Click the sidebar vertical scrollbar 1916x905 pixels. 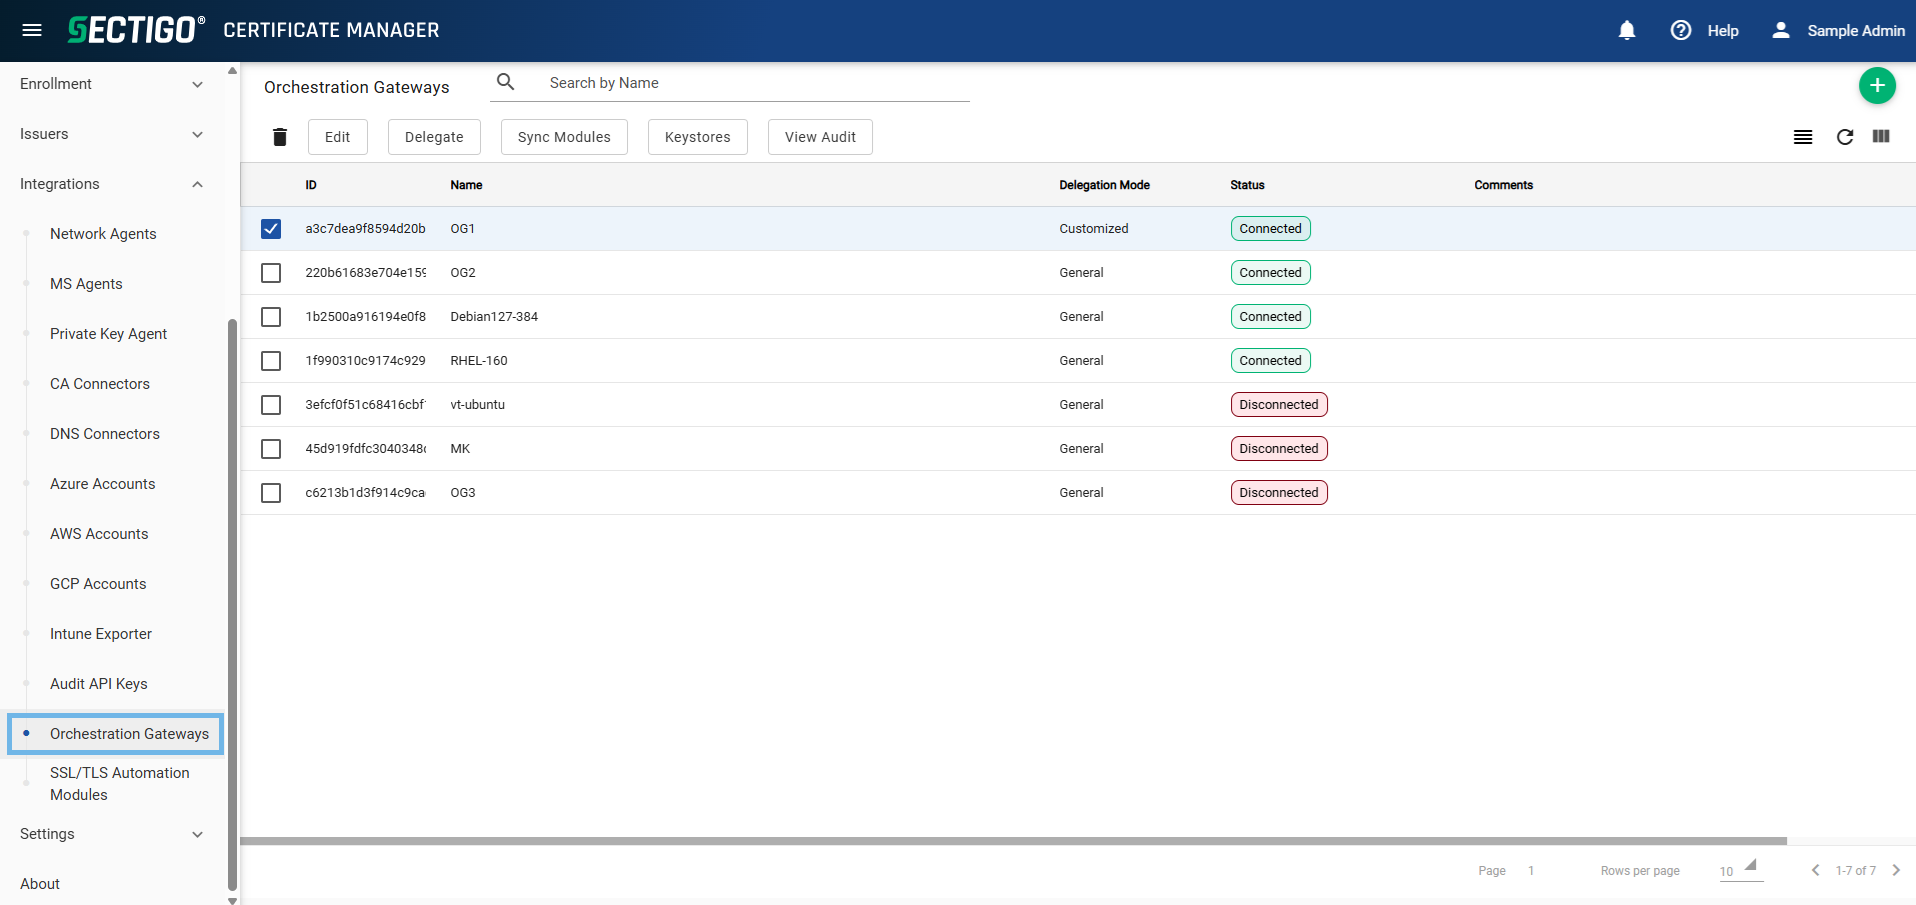[x=232, y=605]
